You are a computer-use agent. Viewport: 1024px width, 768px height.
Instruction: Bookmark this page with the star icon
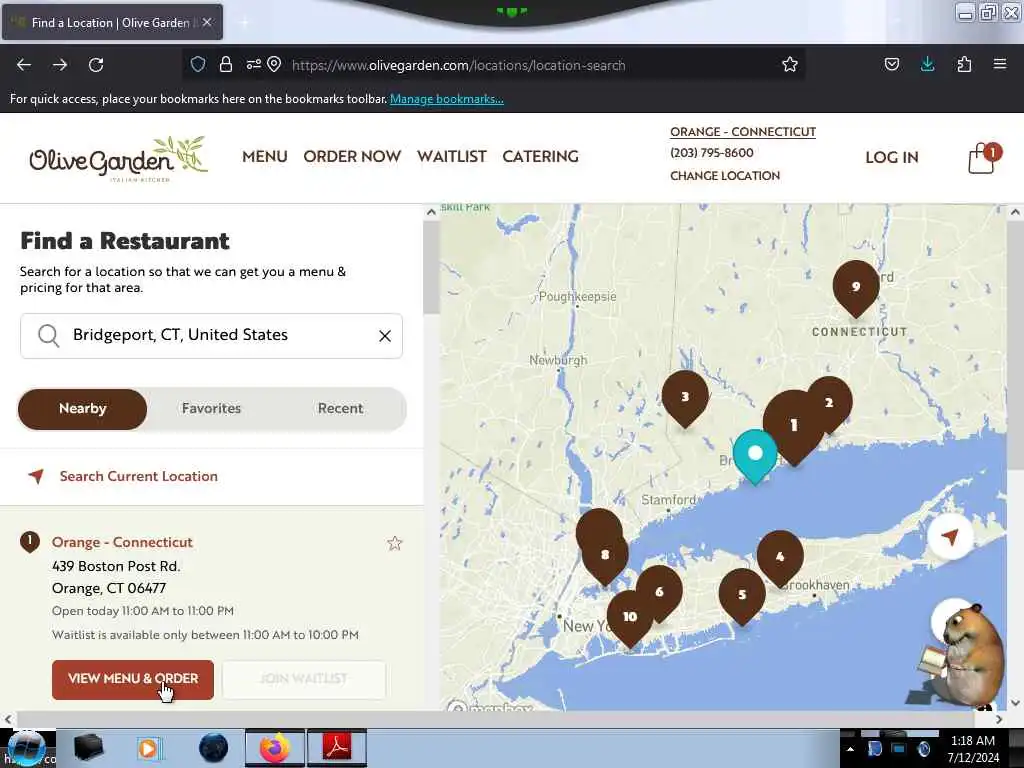point(790,65)
